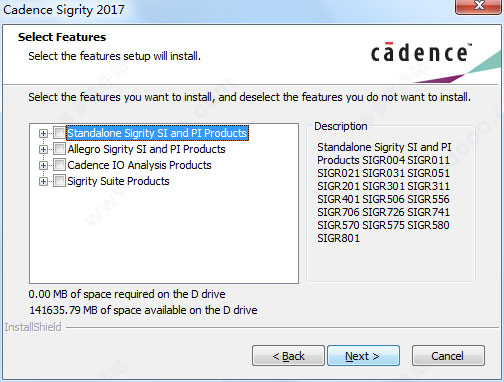
Task: Click the '141635.79 MB of space available' text
Action: [143, 310]
